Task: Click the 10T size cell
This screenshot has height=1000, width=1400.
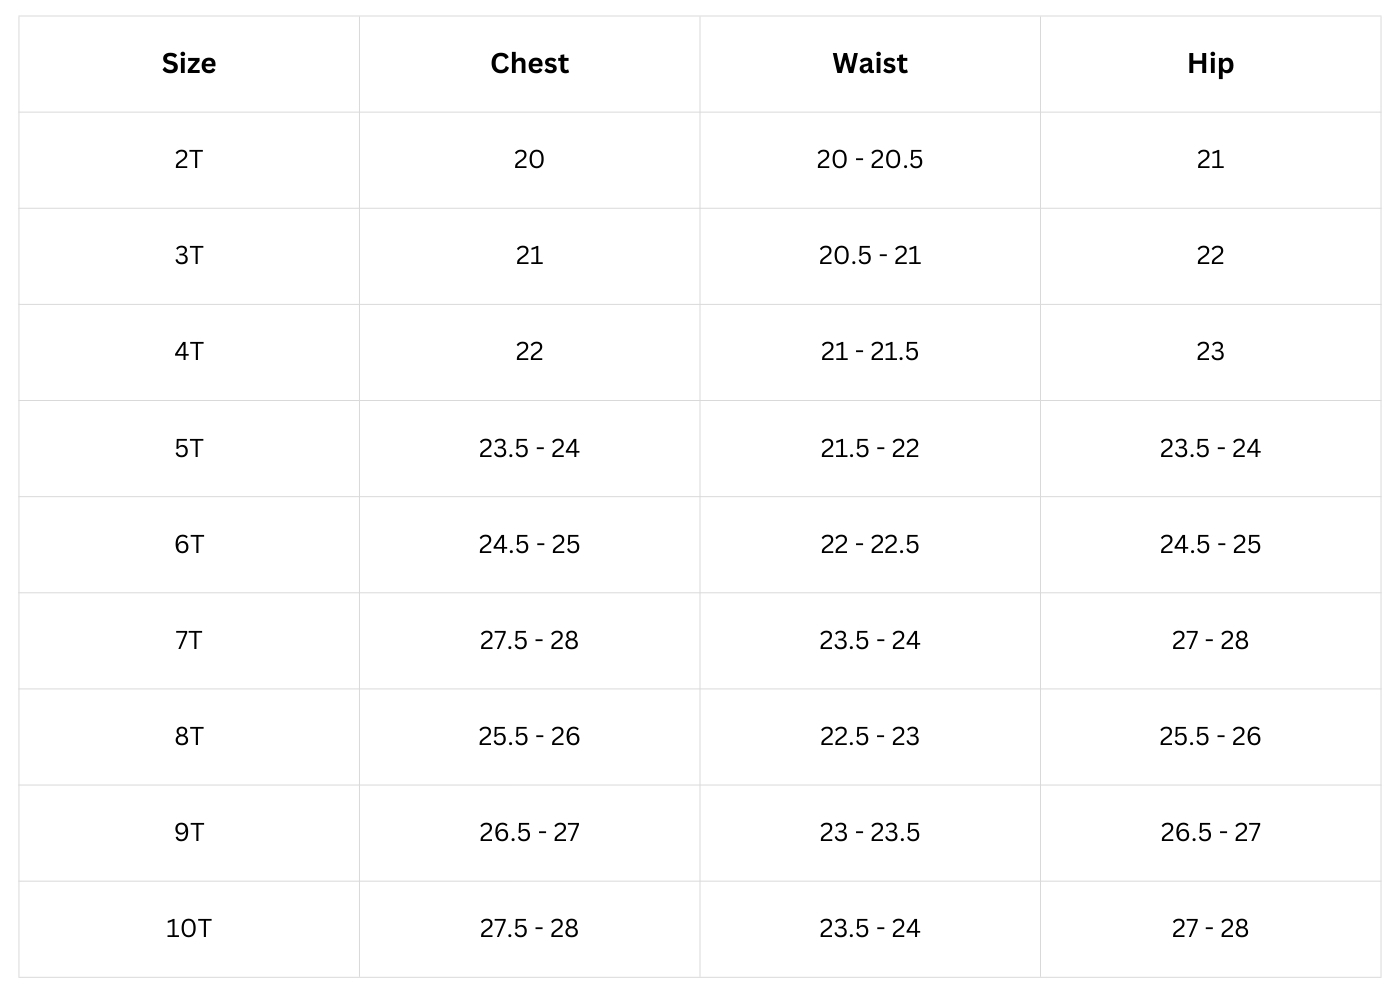Action: [x=189, y=928]
